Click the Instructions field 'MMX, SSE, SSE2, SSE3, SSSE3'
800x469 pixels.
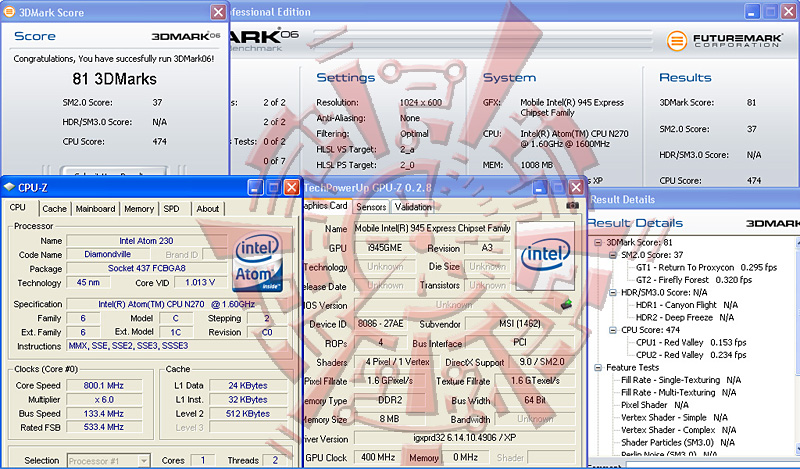click(179, 345)
